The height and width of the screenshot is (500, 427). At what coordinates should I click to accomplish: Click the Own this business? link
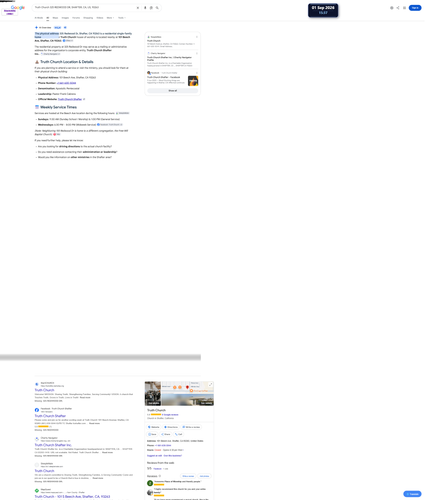[x=173, y=455]
